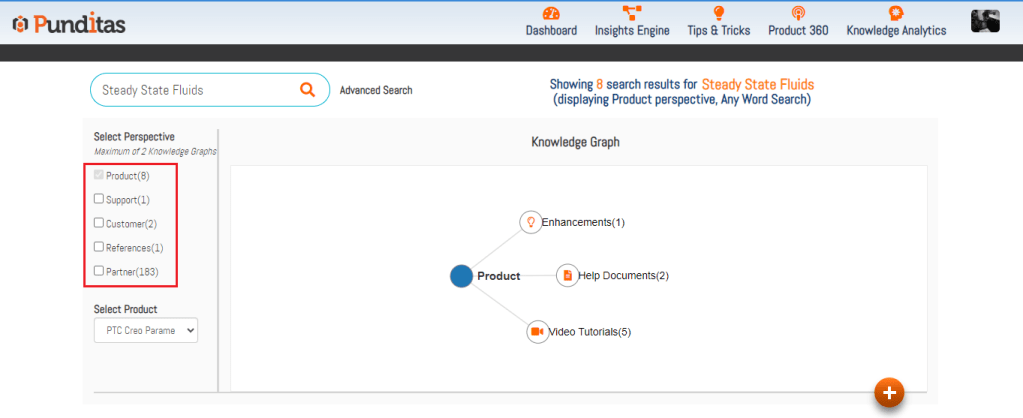This screenshot has width=1023, height=418.
Task: Enable the Support perspective checkbox
Action: (99, 199)
